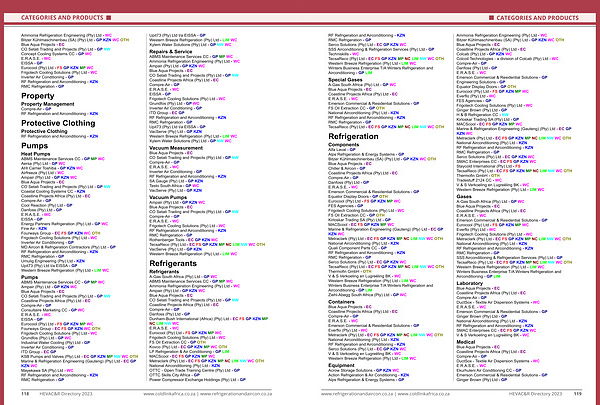Select the "Cool Reaction (Pty) Ltd" listing
The image size is (600, 405).
[x=47, y=205]
